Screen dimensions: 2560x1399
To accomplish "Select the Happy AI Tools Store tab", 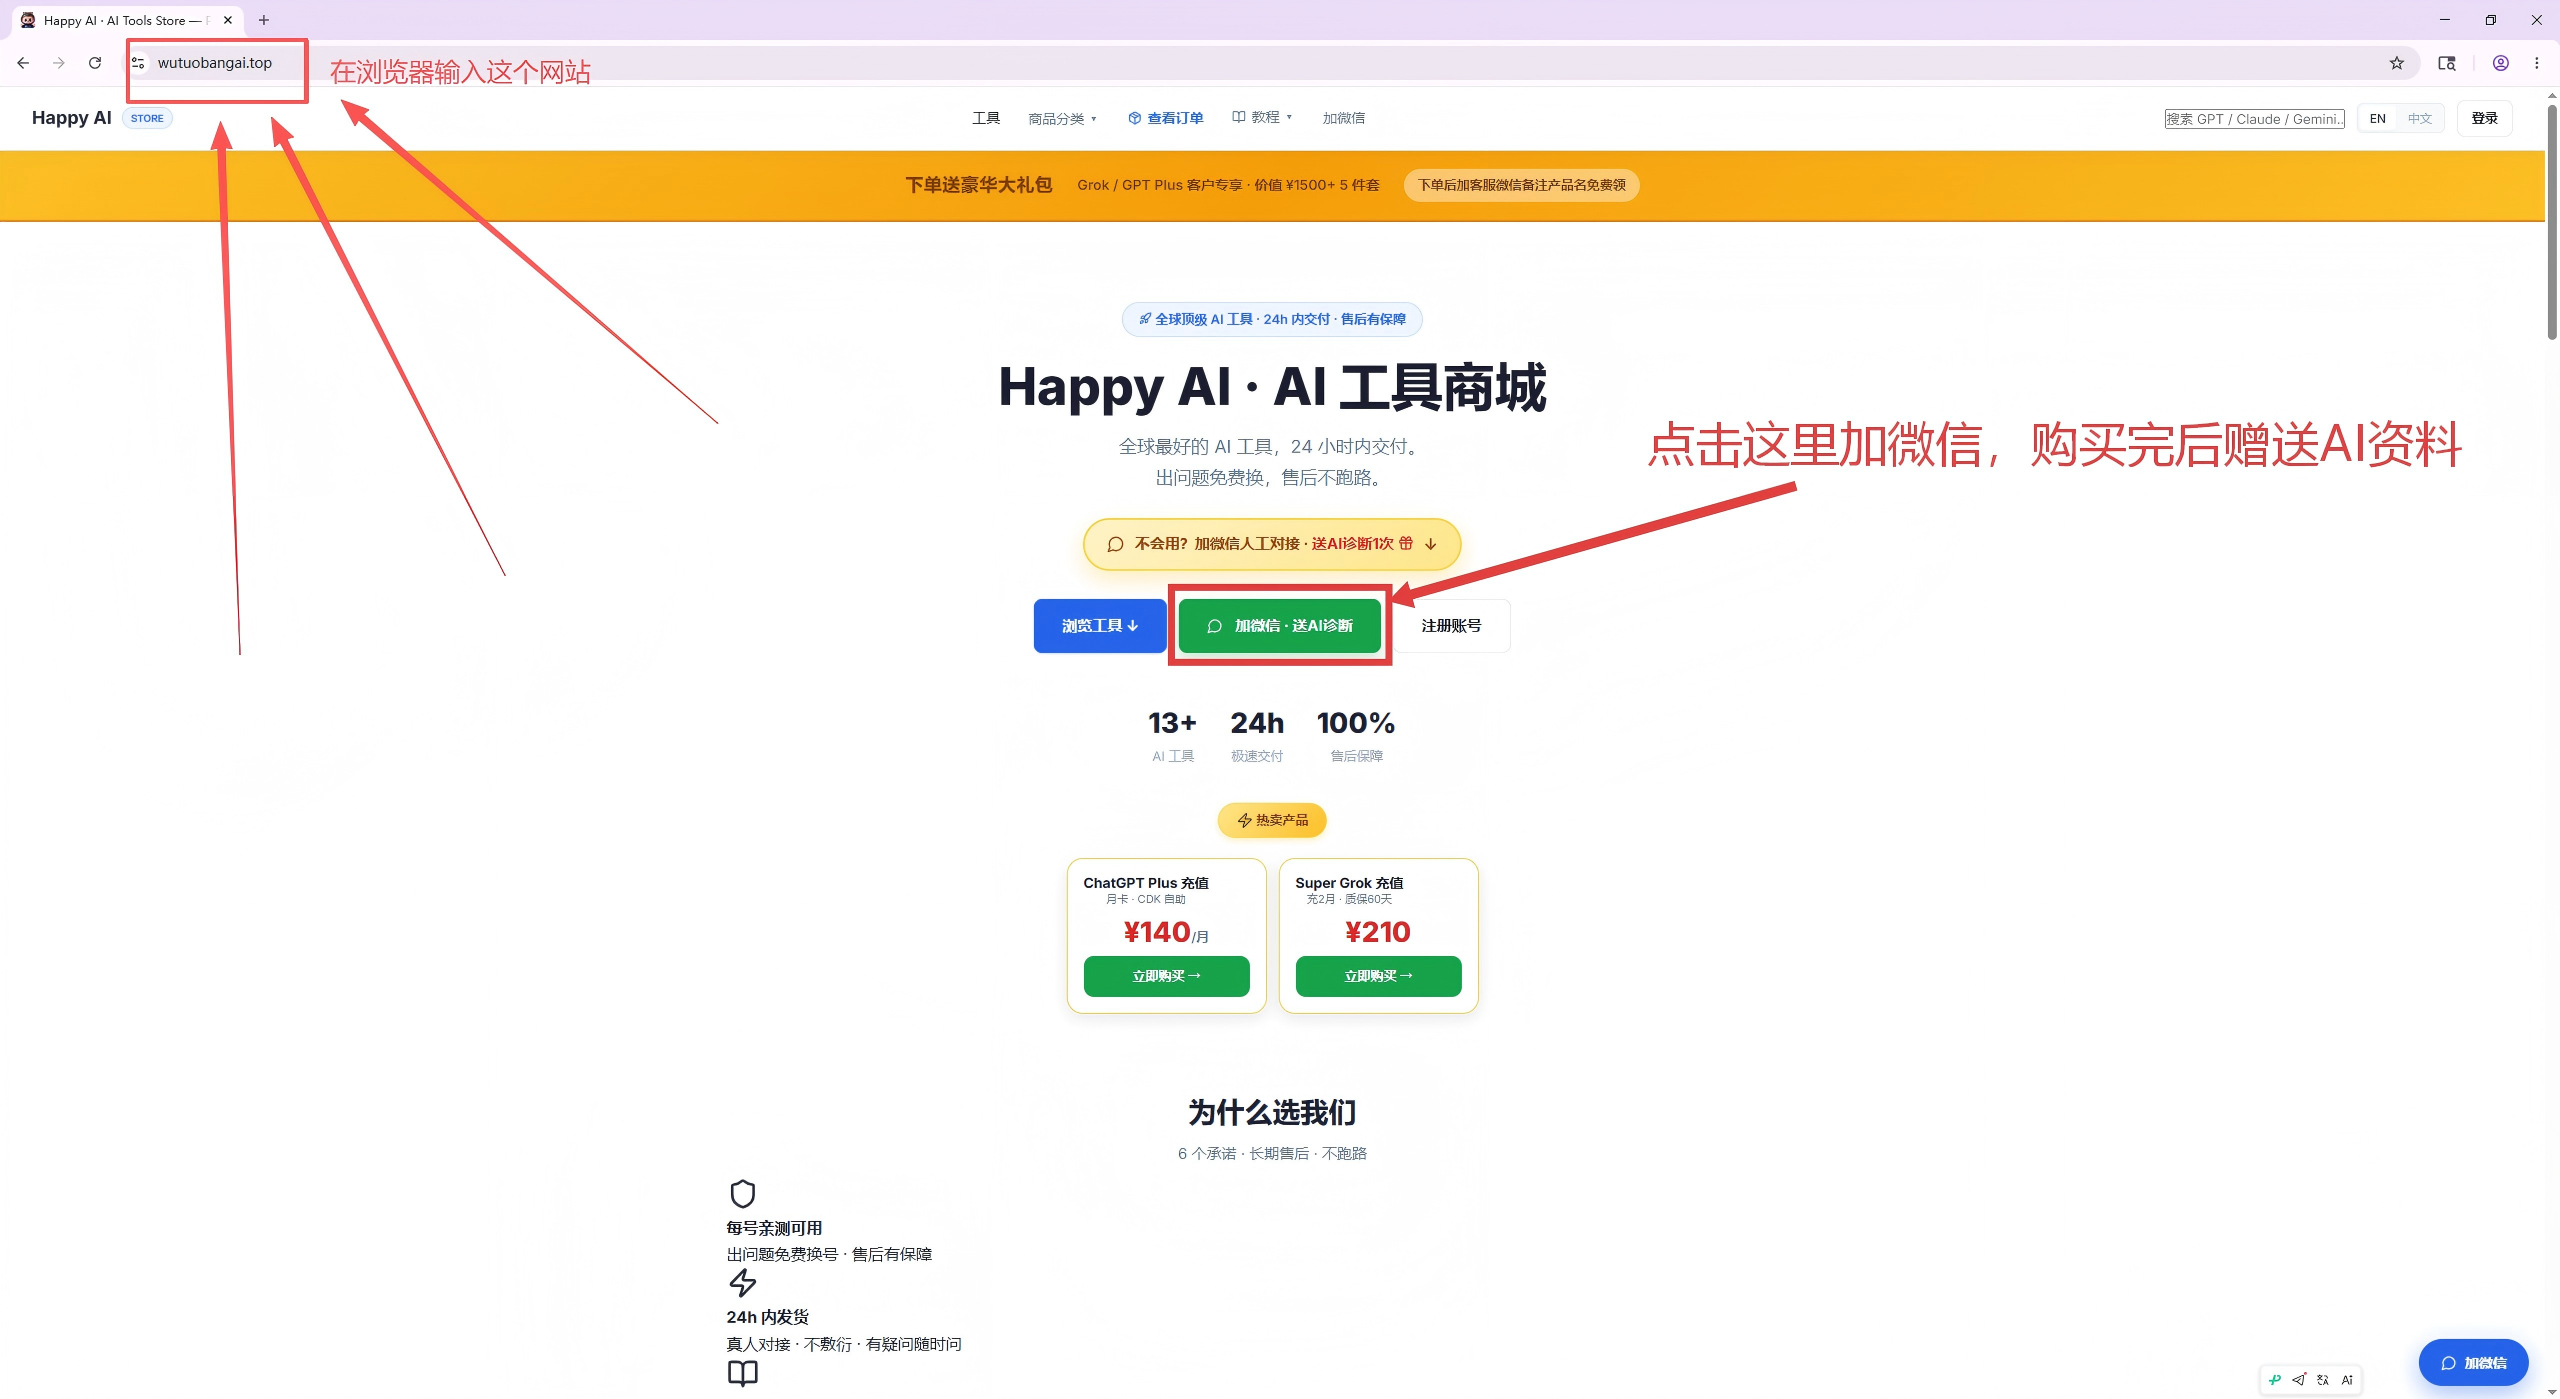I will coord(125,20).
